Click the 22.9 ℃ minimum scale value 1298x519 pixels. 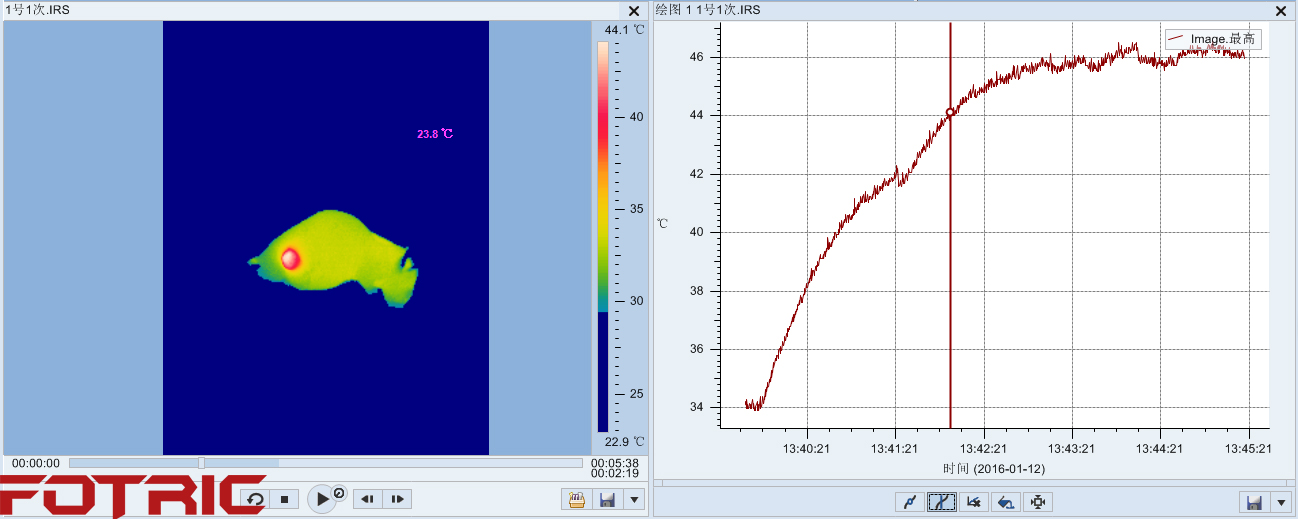625,441
